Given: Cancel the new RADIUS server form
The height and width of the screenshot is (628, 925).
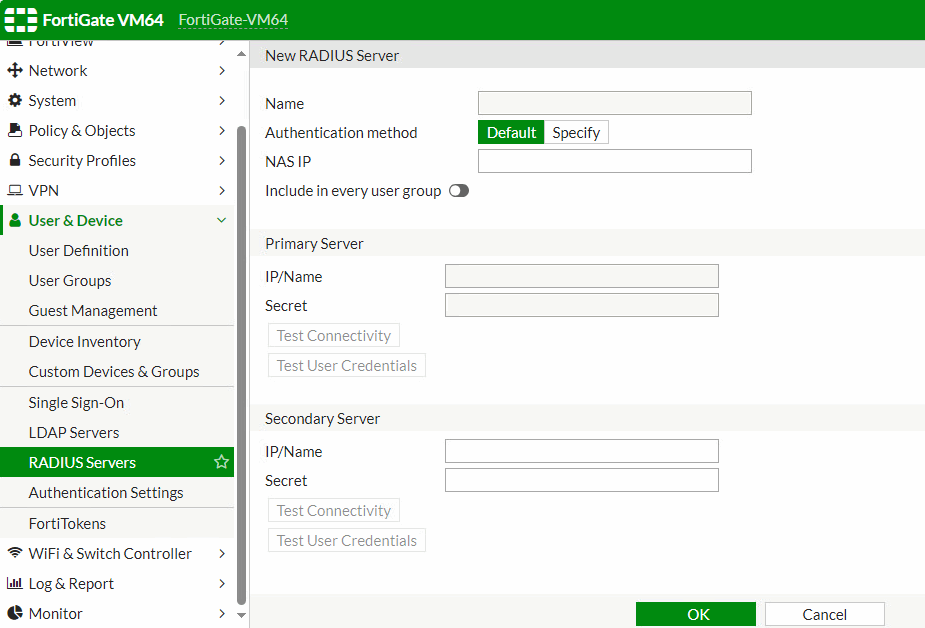Looking at the screenshot, I should (824, 614).
